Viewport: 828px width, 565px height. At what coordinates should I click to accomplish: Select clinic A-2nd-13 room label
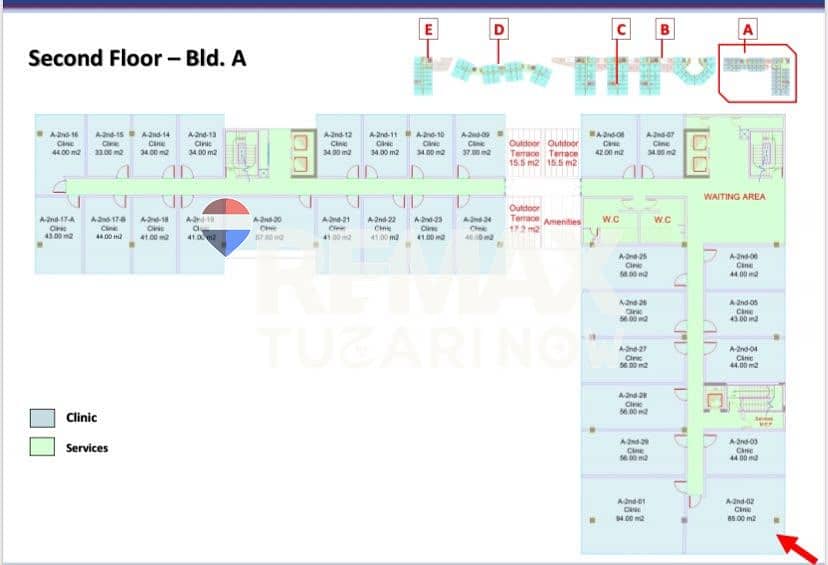pyautogui.click(x=202, y=144)
